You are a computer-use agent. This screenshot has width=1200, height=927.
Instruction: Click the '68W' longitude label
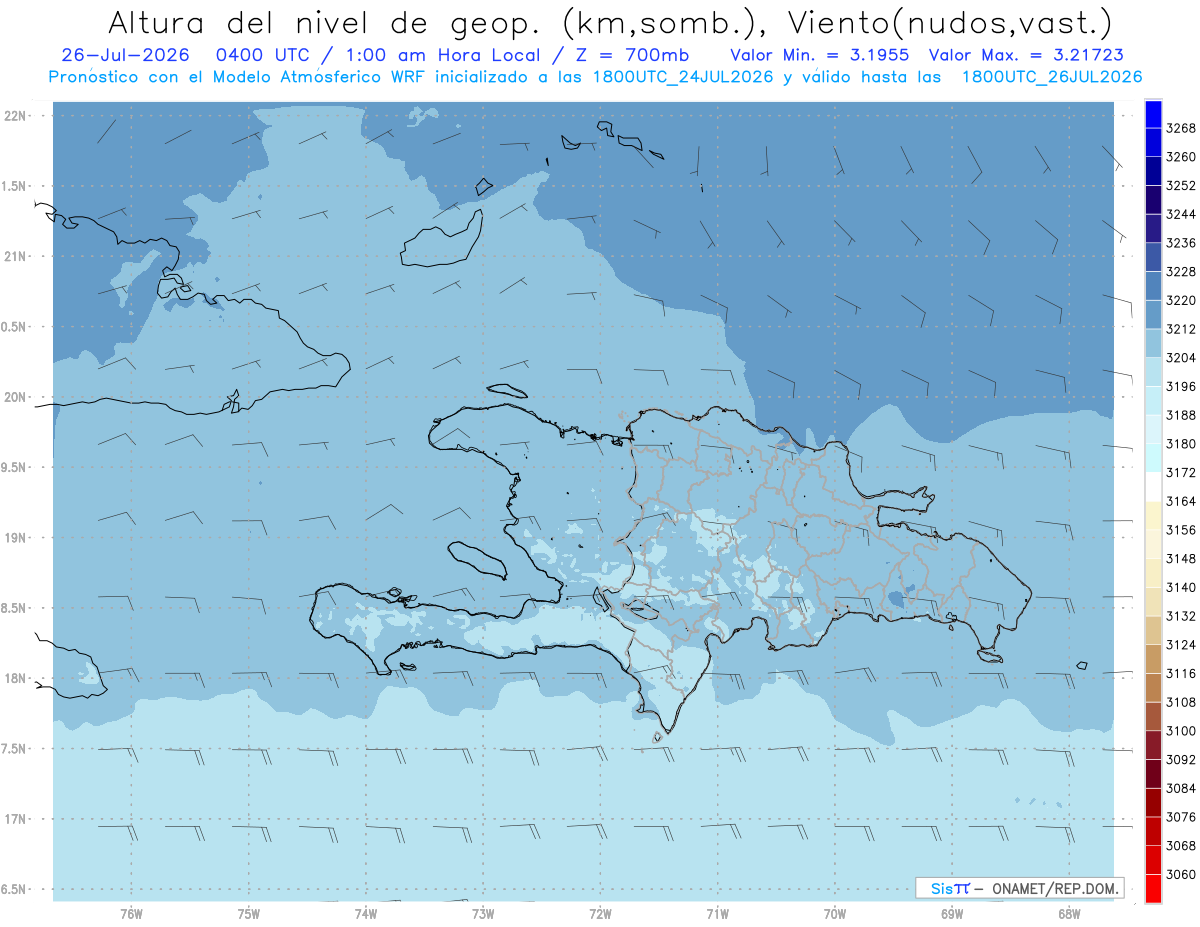pyautogui.click(x=1068, y=913)
